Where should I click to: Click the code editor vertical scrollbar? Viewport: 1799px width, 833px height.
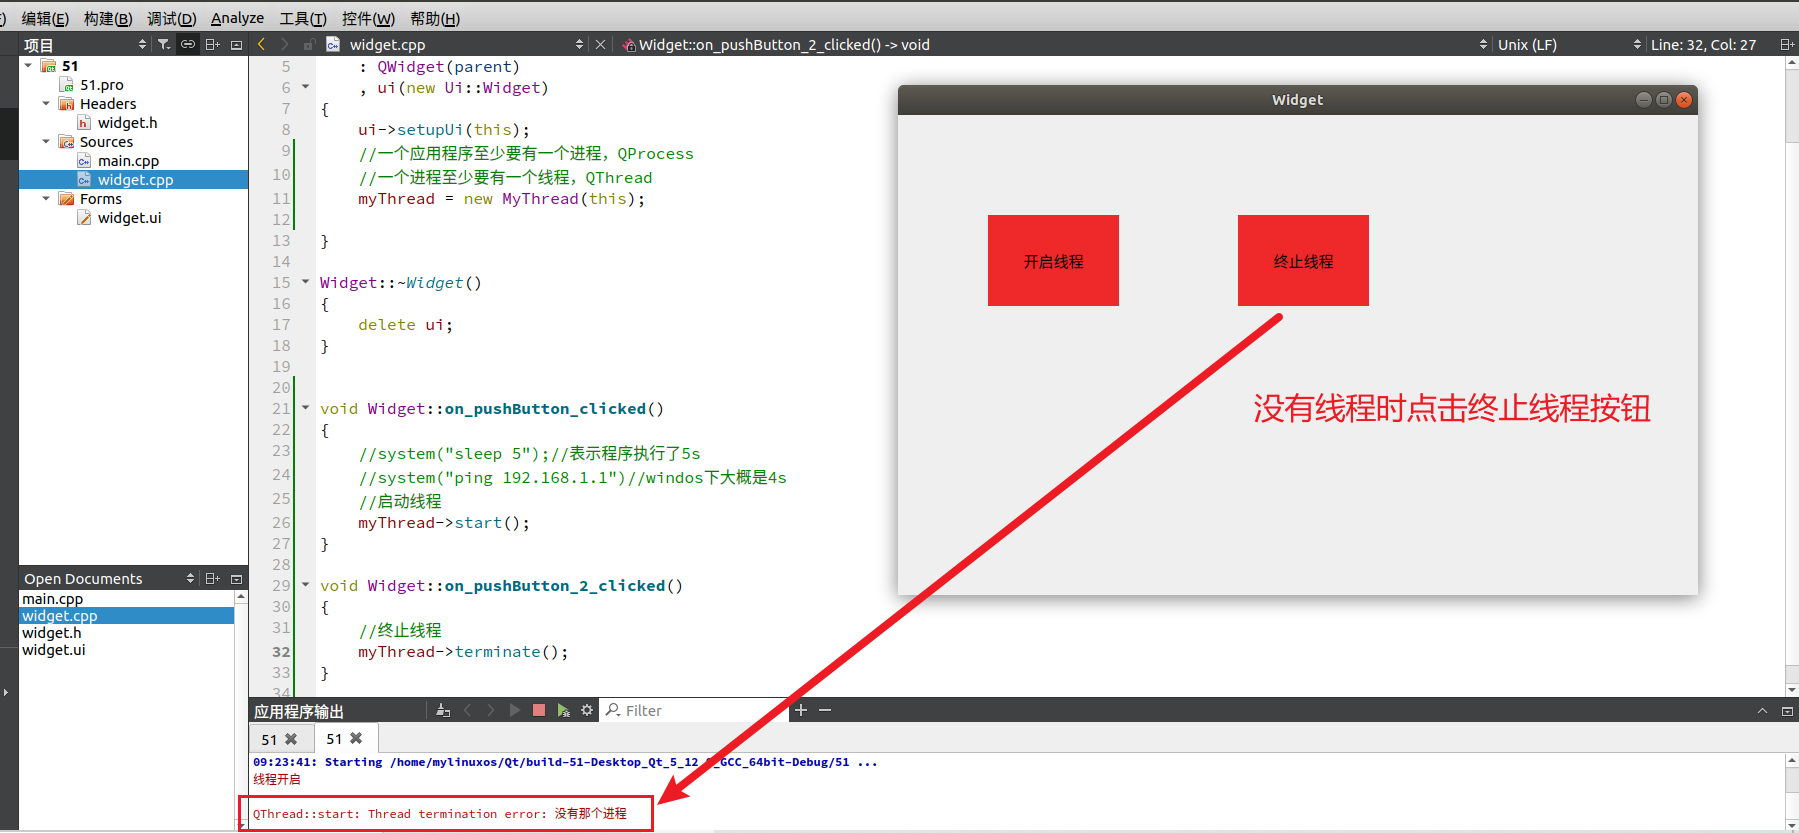pos(1792,376)
